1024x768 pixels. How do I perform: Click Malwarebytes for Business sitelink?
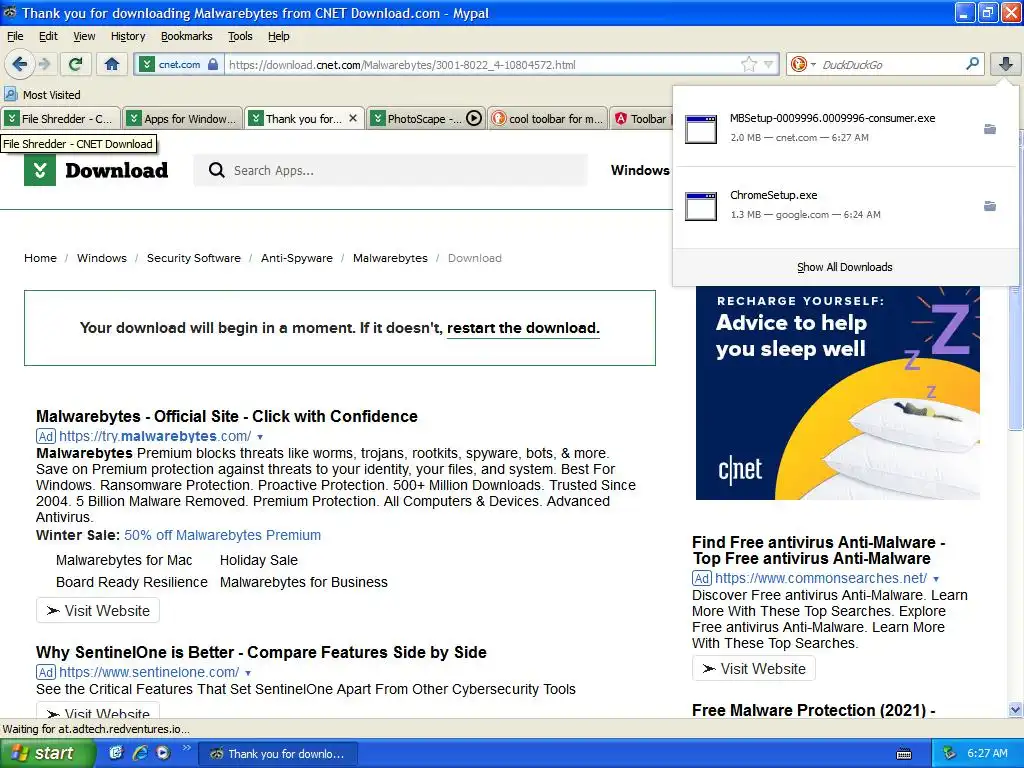[x=304, y=582]
